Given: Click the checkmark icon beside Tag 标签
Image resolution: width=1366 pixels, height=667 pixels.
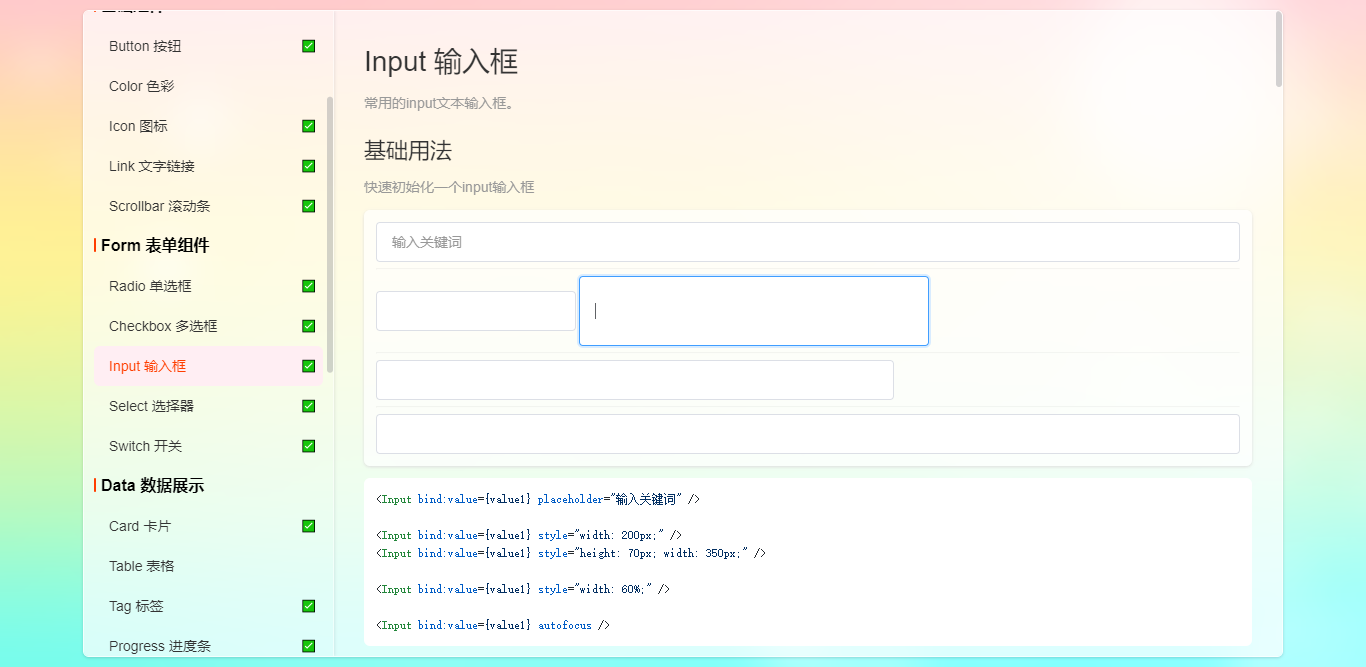Looking at the screenshot, I should tap(308, 606).
